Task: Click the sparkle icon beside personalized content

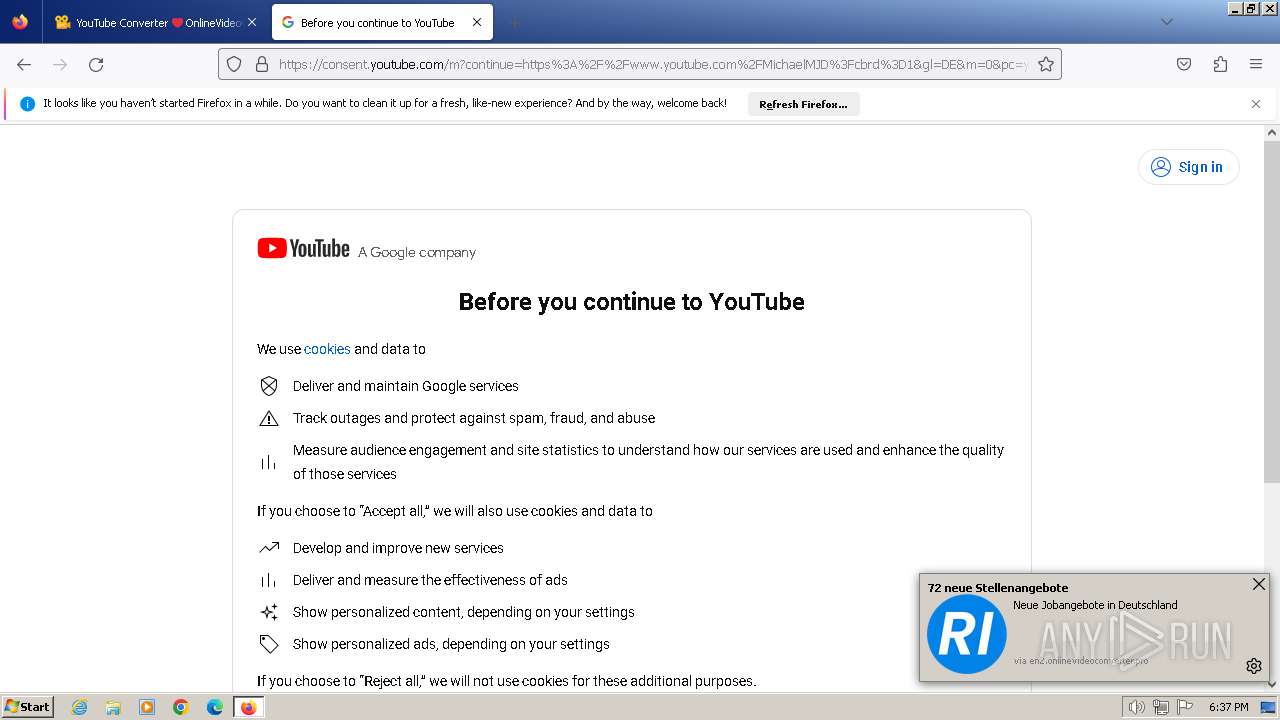Action: pyautogui.click(x=269, y=612)
